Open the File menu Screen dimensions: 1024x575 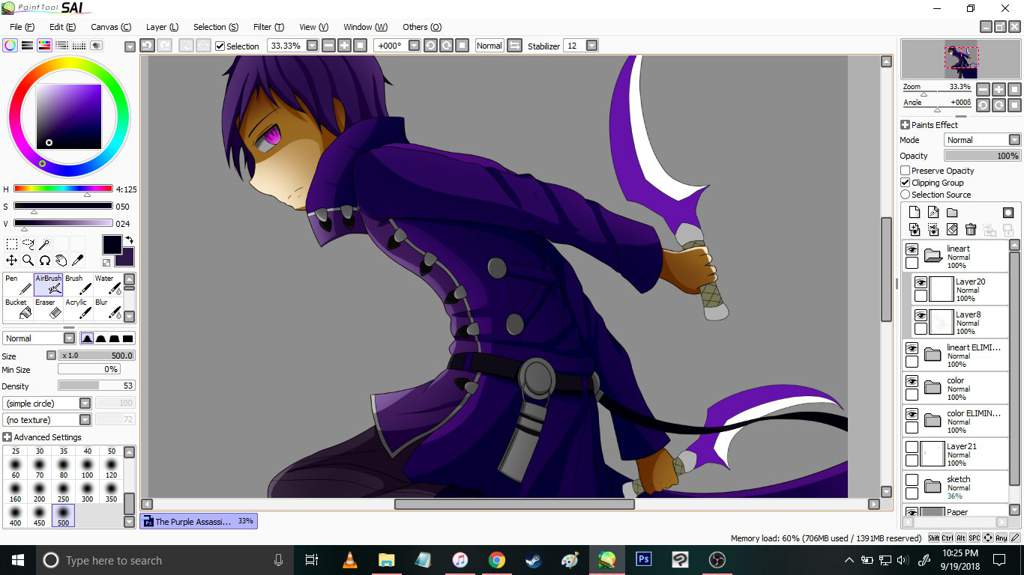[x=22, y=27]
